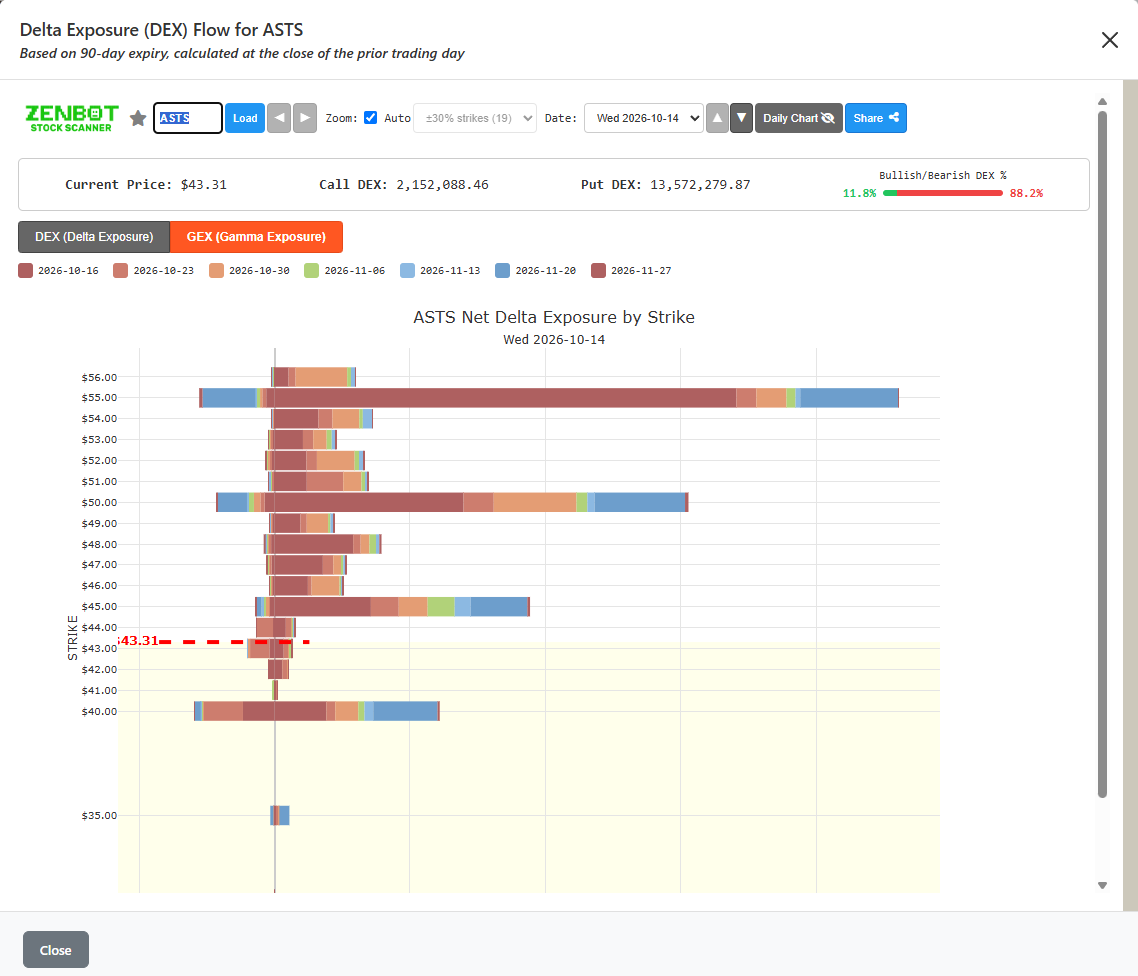Screen dimensions: 1138x976
Task: Click the 11.8% bullish percentage
Action: (x=859, y=193)
